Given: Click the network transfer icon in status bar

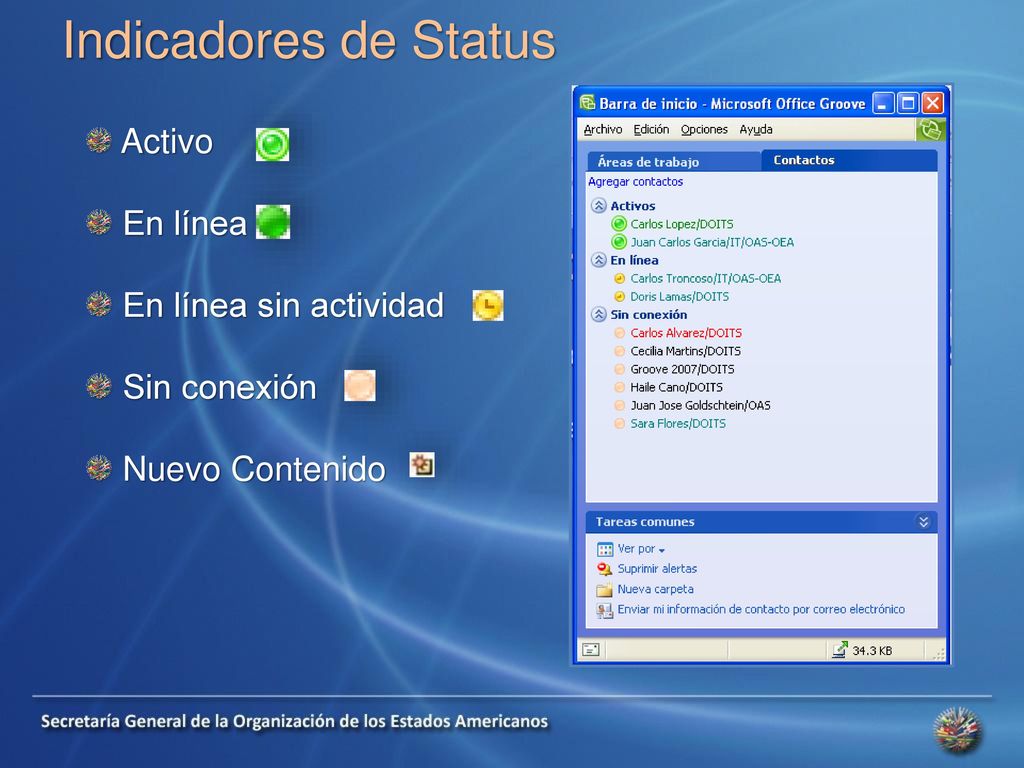Looking at the screenshot, I should (x=840, y=650).
